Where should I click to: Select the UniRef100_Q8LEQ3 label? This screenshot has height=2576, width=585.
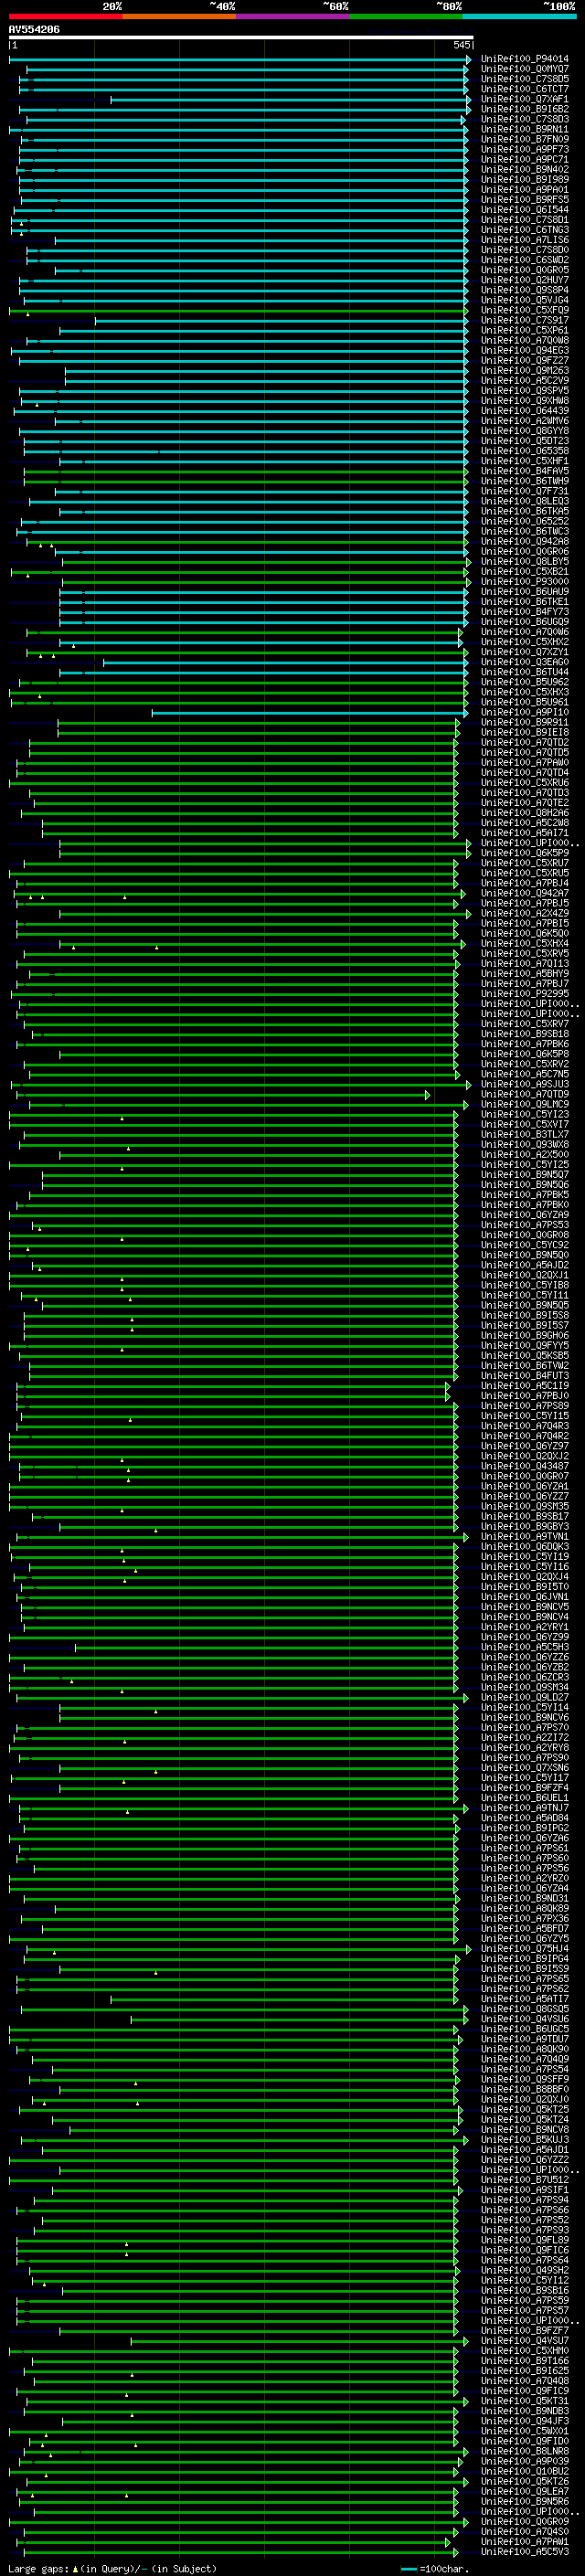525,501
